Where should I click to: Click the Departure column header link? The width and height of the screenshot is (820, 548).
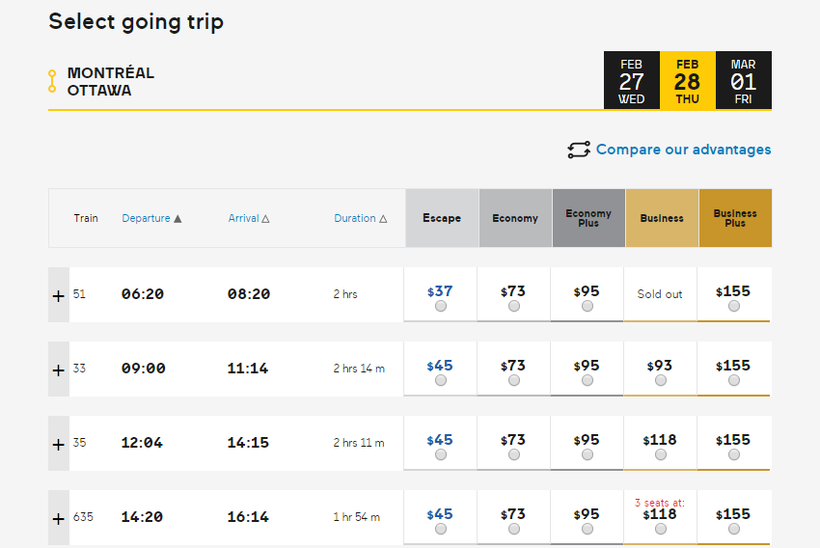[145, 219]
